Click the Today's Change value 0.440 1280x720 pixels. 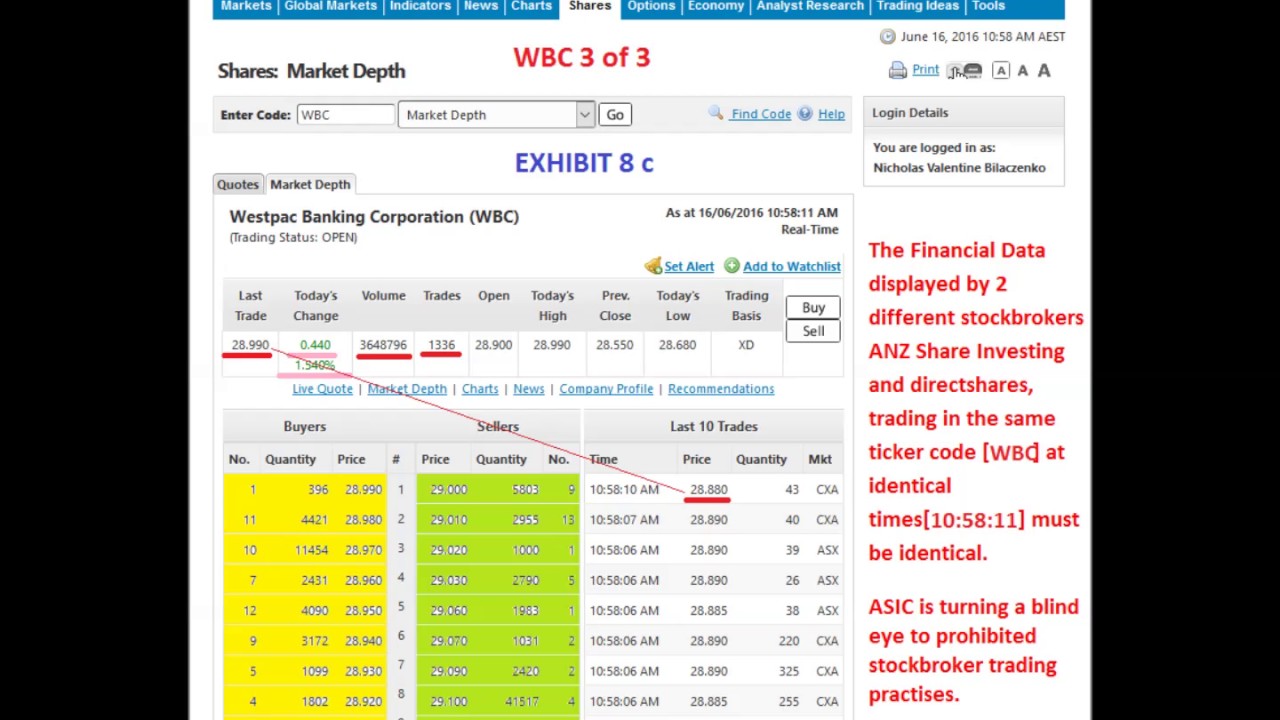(x=315, y=345)
